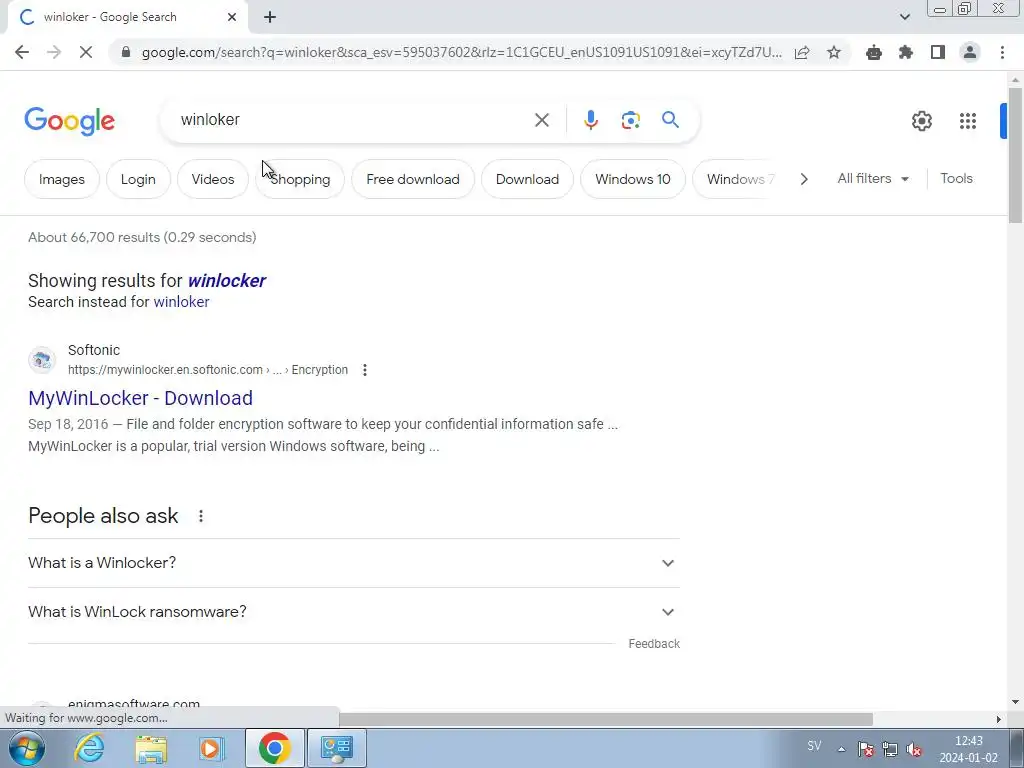Go back to previous page
The width and height of the screenshot is (1024, 768).
click(x=22, y=52)
